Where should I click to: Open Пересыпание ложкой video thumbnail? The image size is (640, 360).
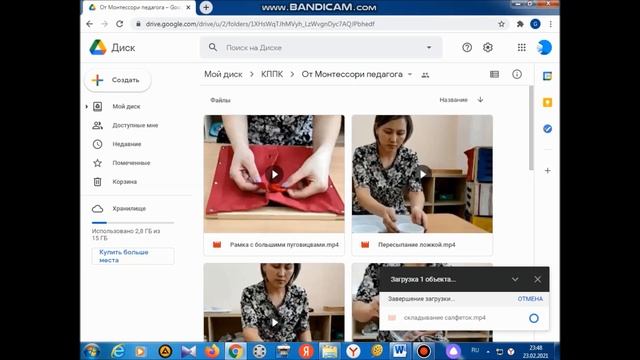(x=422, y=174)
